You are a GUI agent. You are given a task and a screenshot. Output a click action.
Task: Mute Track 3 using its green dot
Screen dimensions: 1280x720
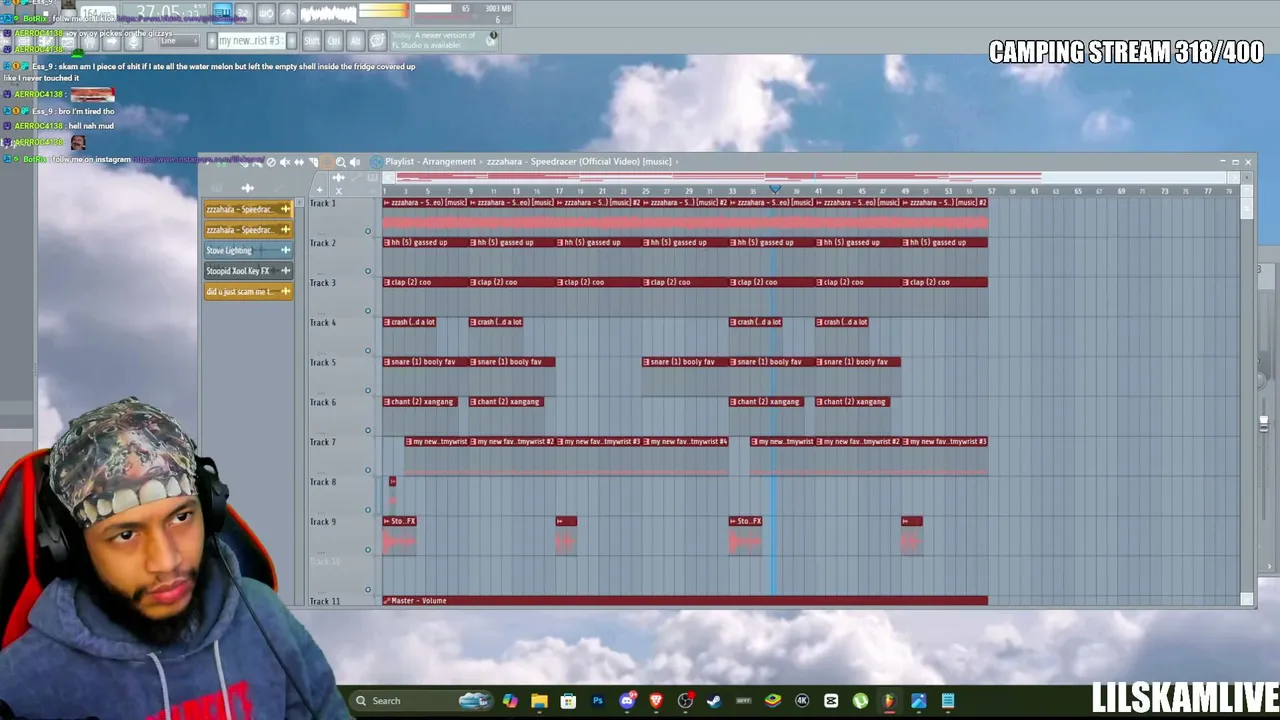click(x=368, y=311)
